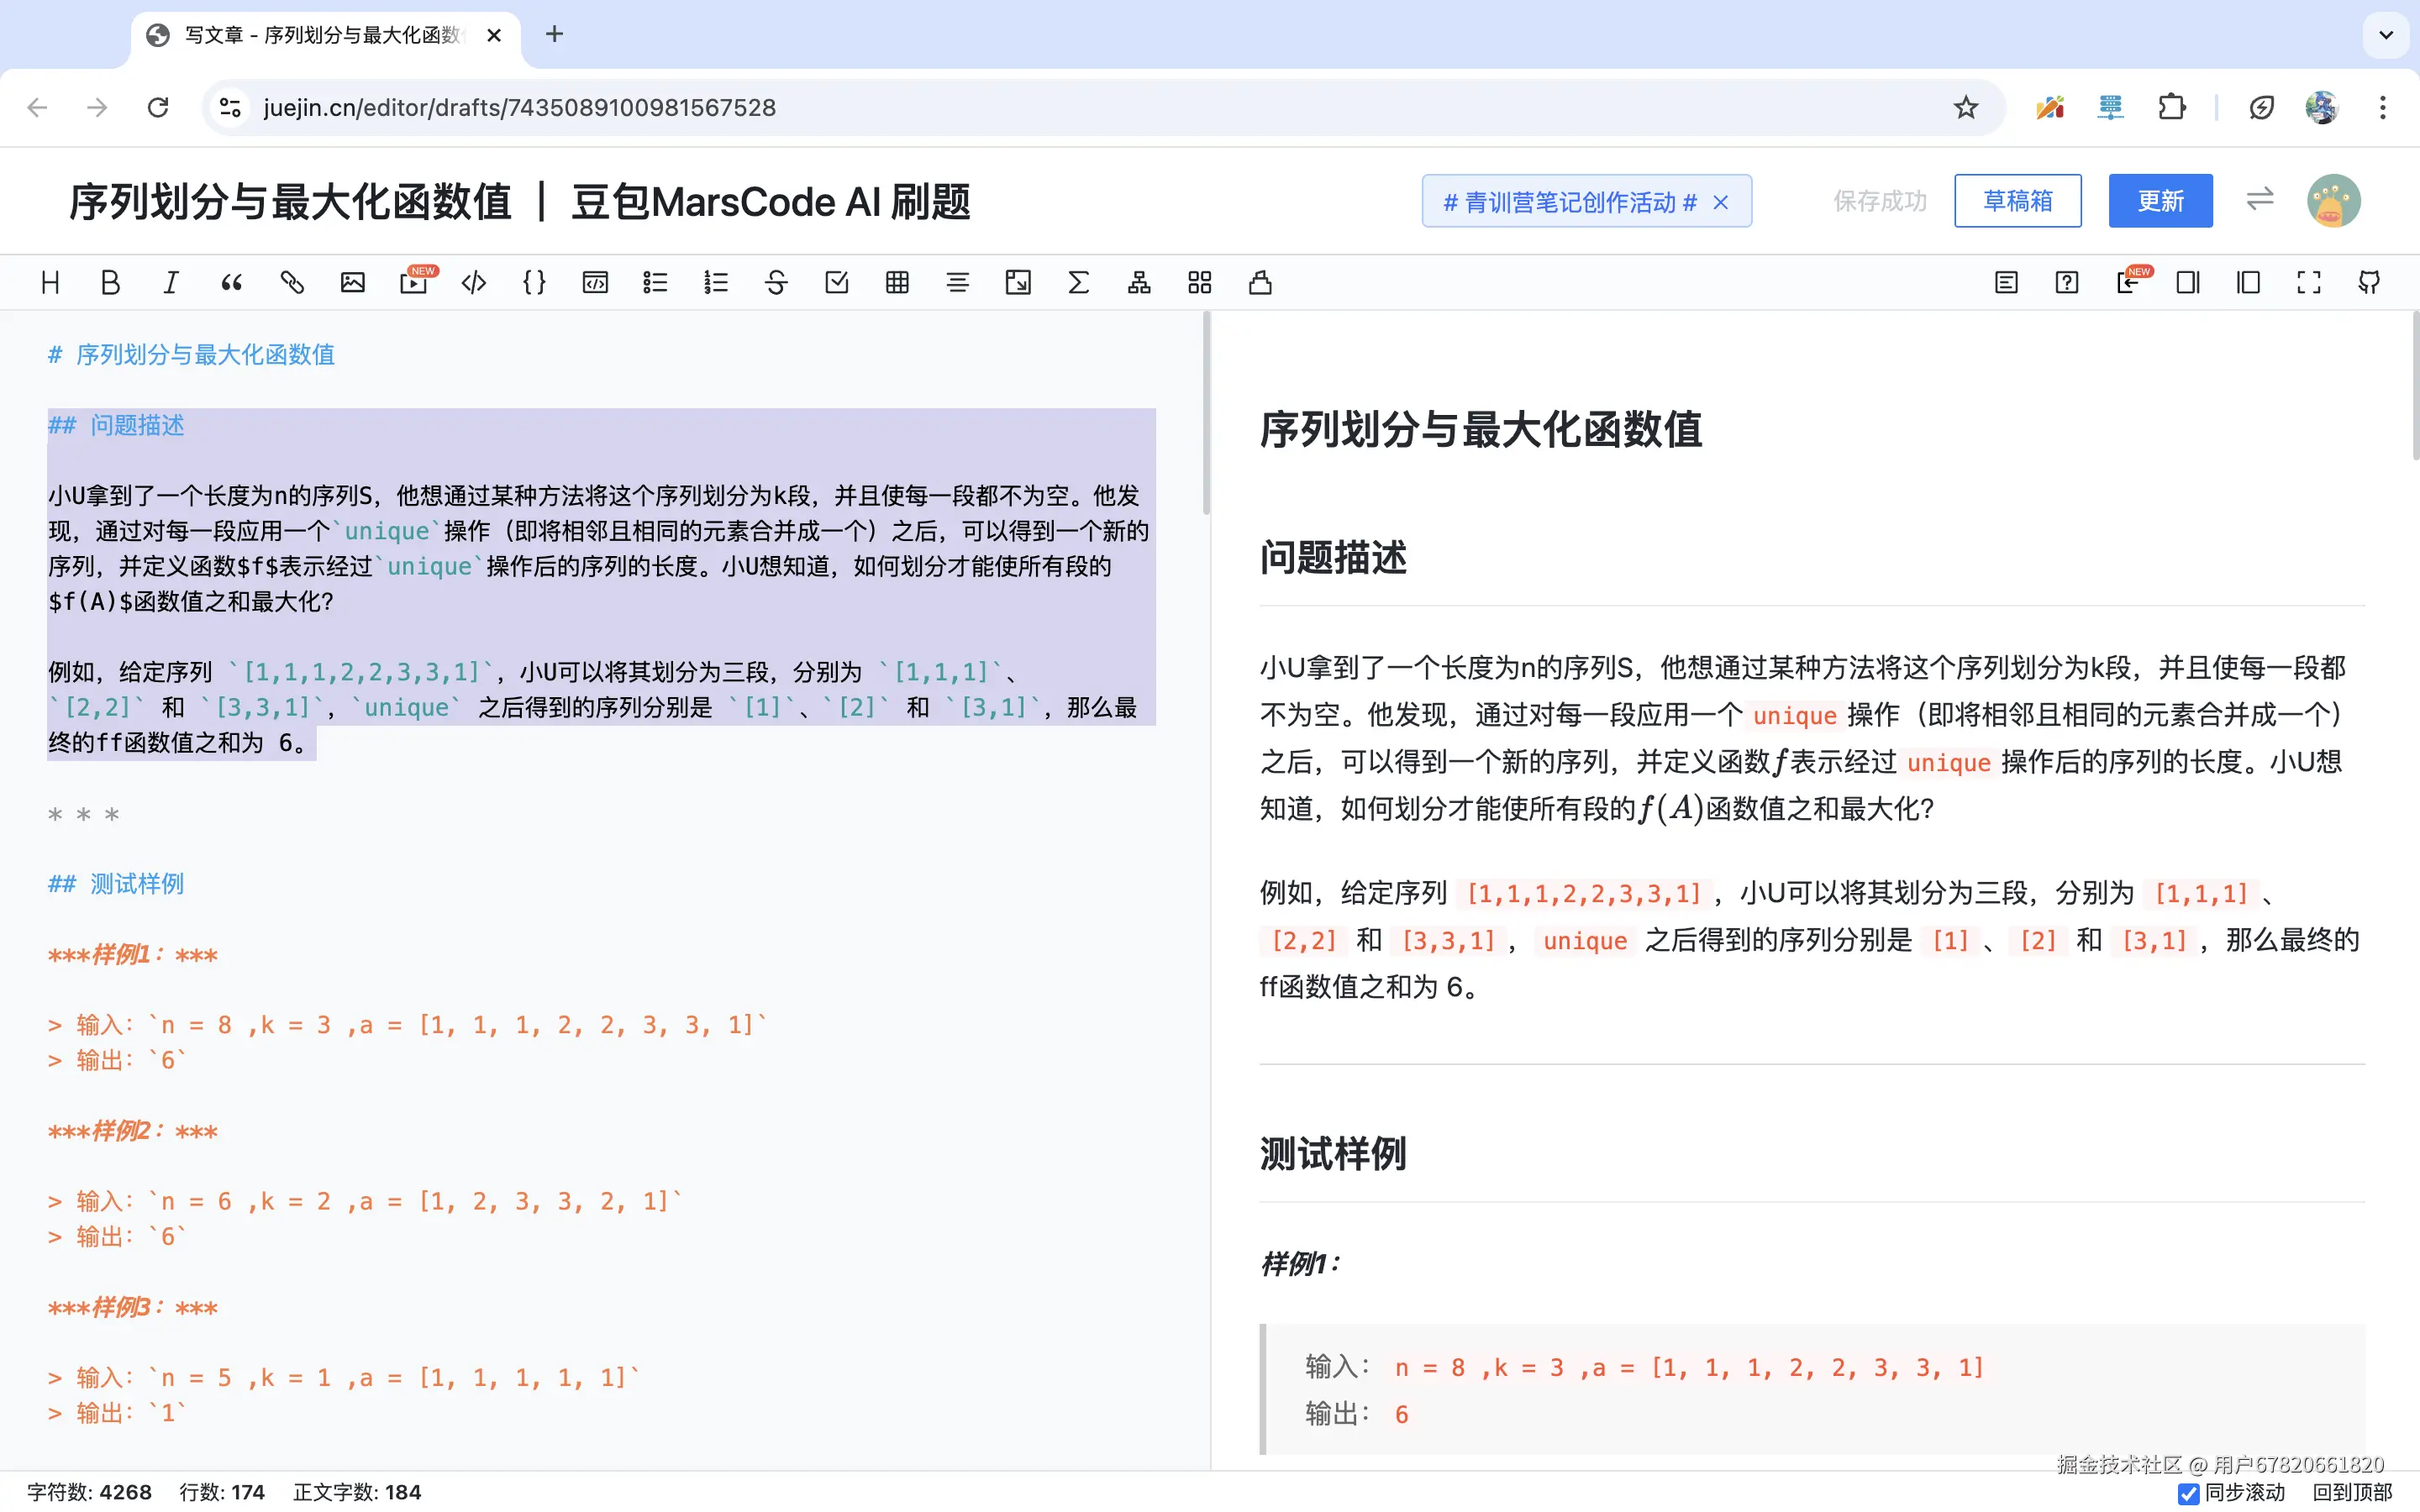Enter fullscreen editing mode

pyautogui.click(x=2310, y=283)
